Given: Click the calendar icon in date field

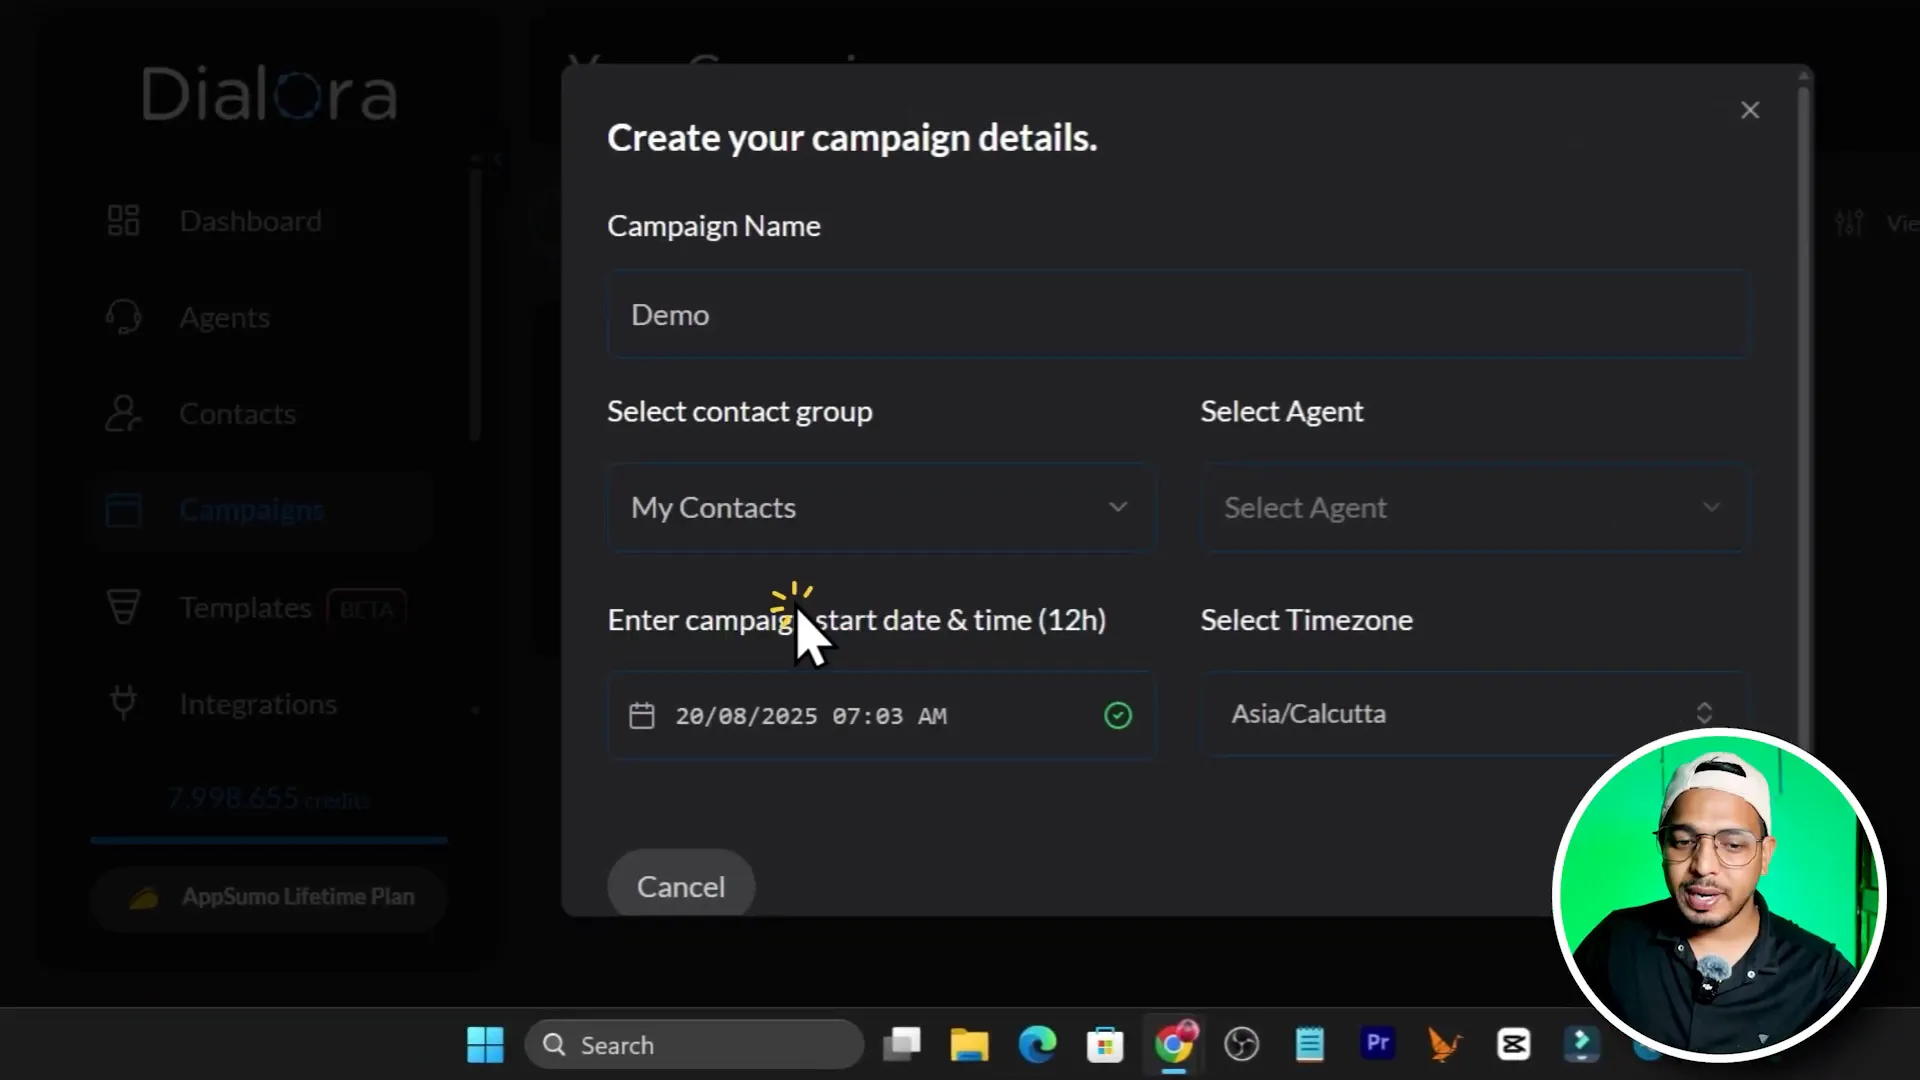Looking at the screenshot, I should [x=642, y=716].
